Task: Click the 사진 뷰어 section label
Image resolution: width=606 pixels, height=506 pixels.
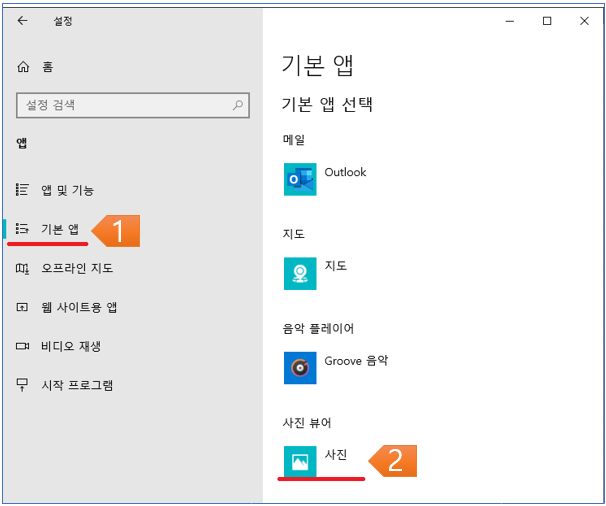Action: [307, 423]
